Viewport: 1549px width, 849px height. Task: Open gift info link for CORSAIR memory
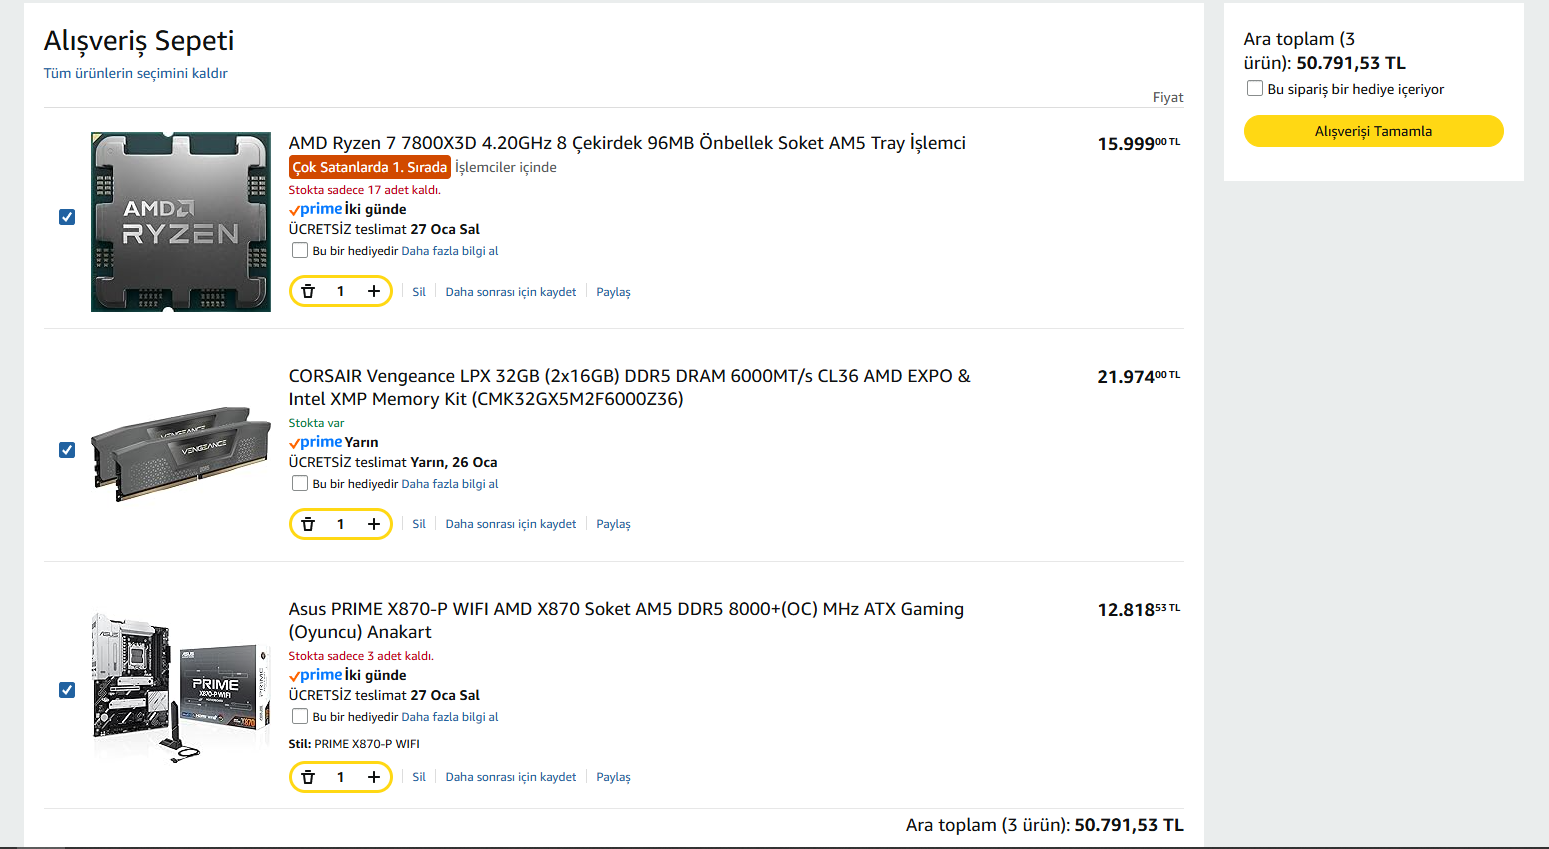(x=450, y=484)
